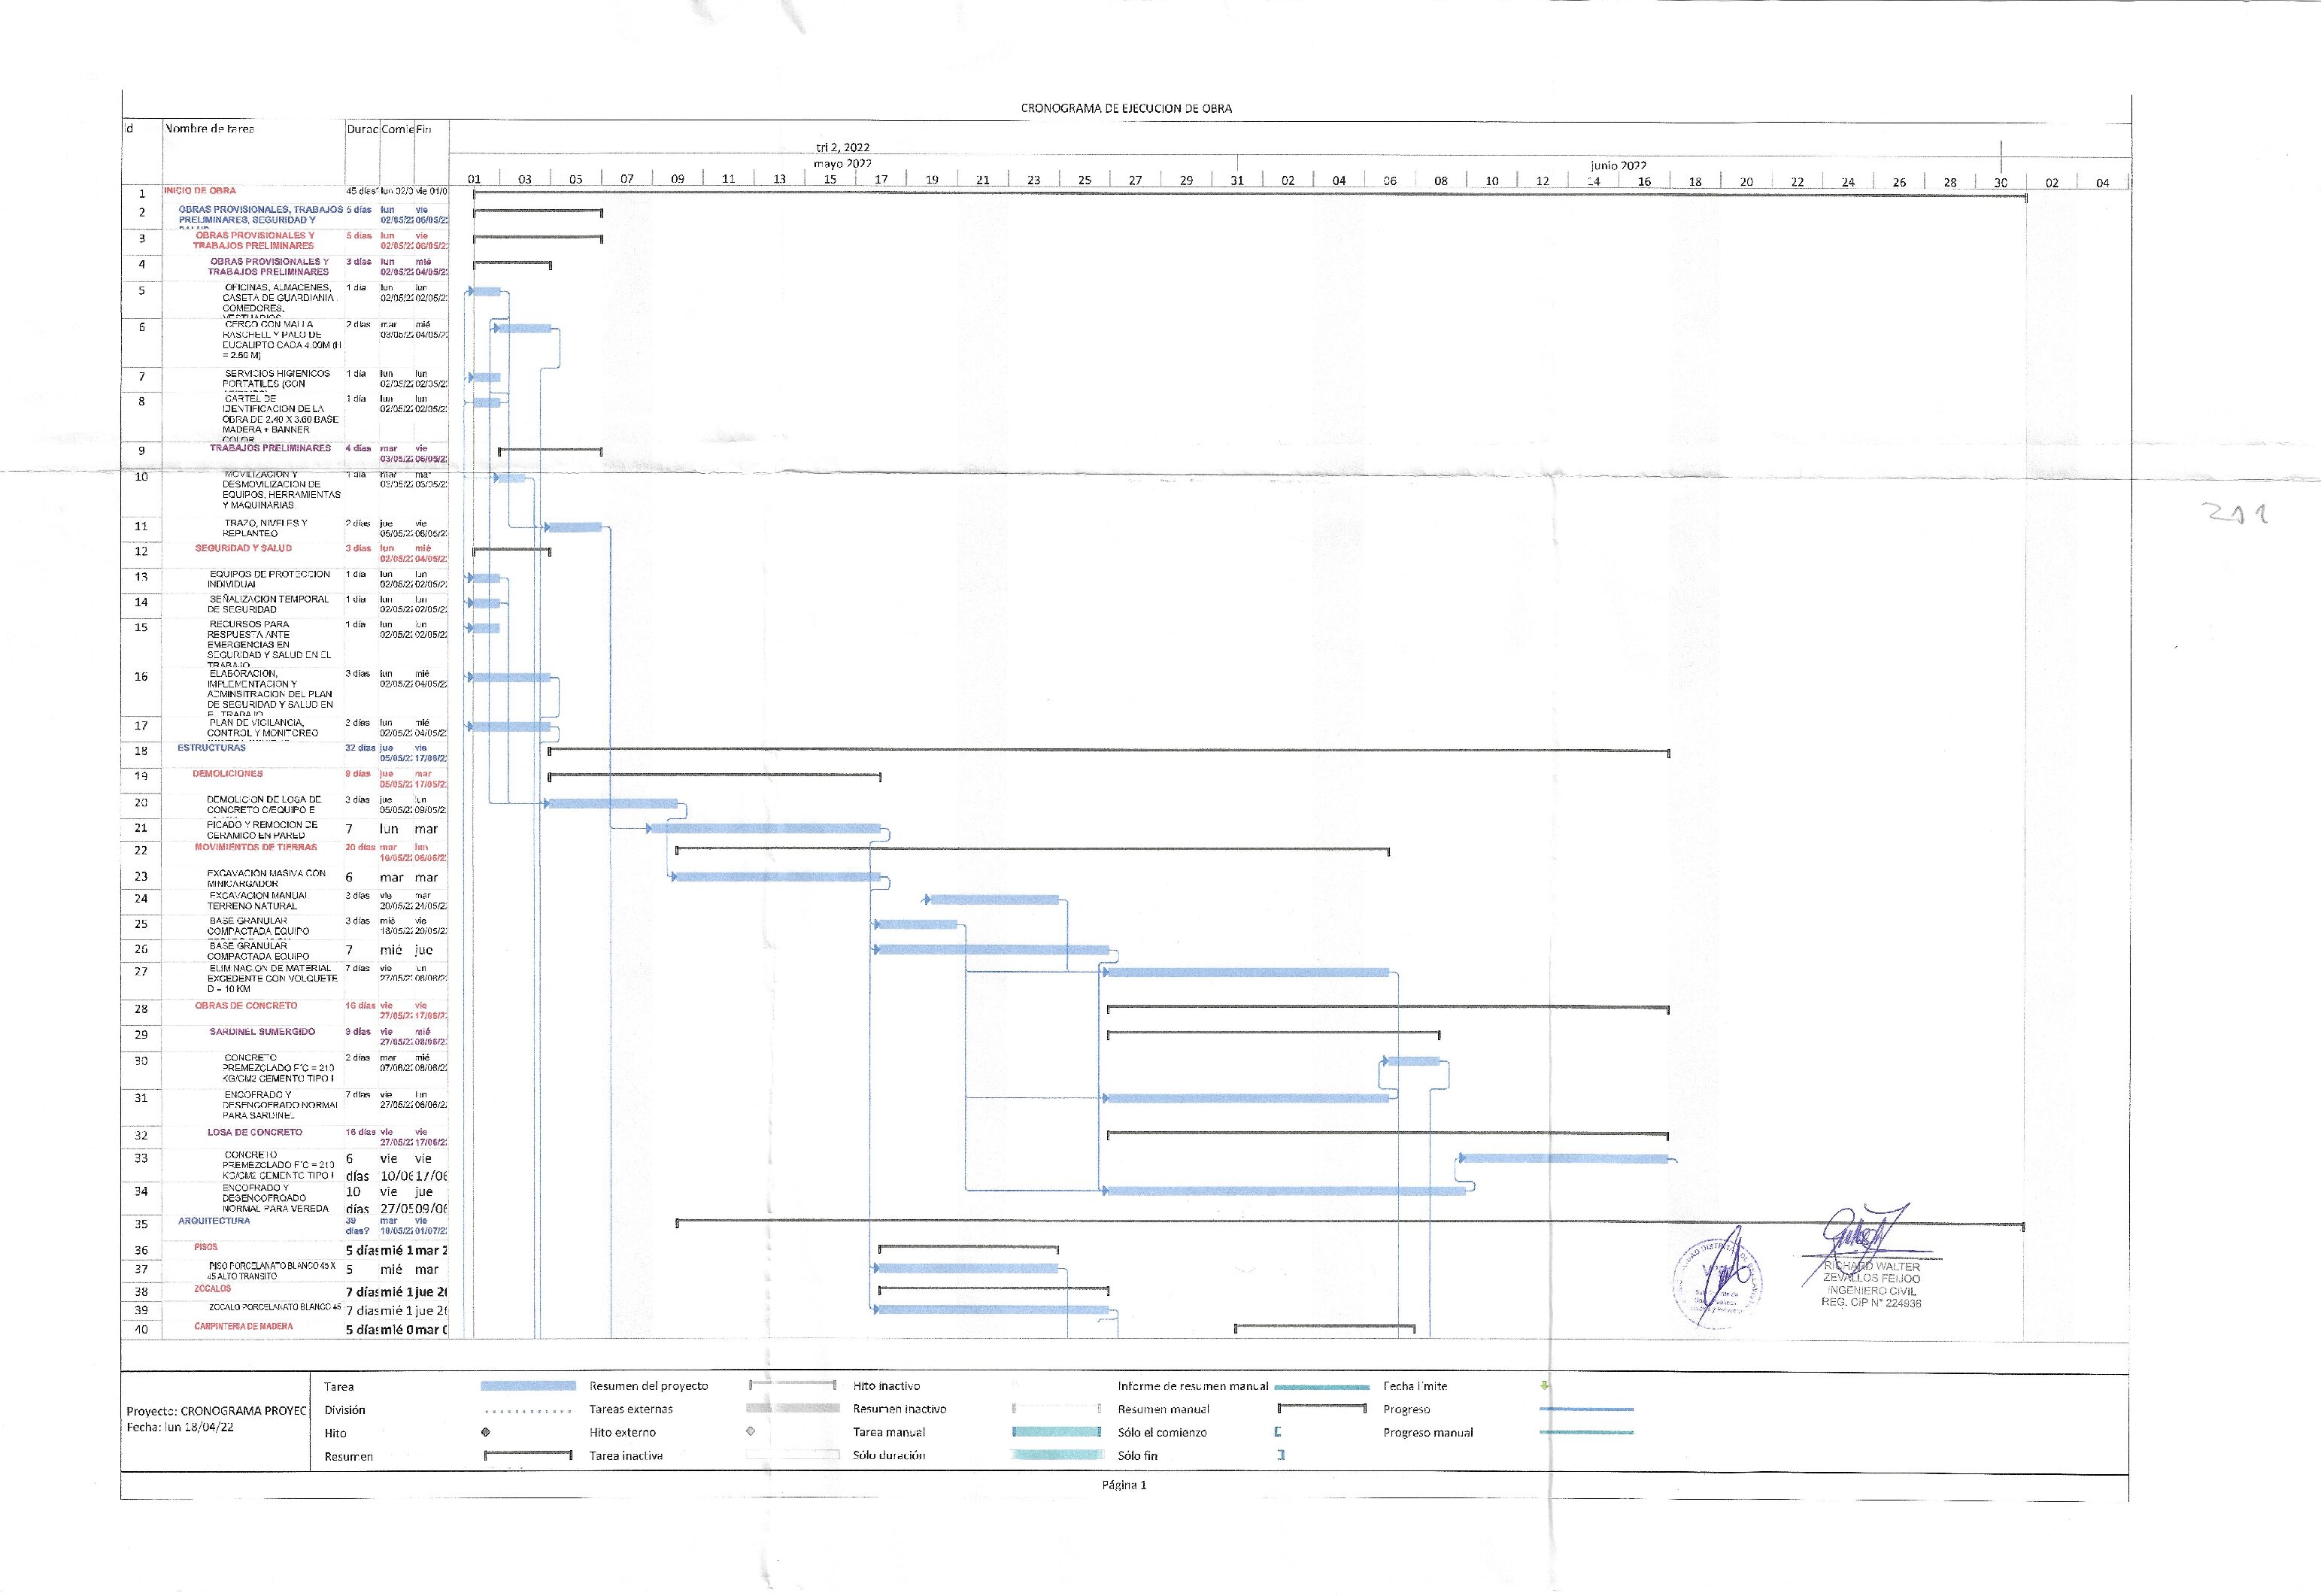Image resolution: width=2321 pixels, height=1596 pixels.
Task: Click row number 35 in Id column
Action: point(141,1224)
